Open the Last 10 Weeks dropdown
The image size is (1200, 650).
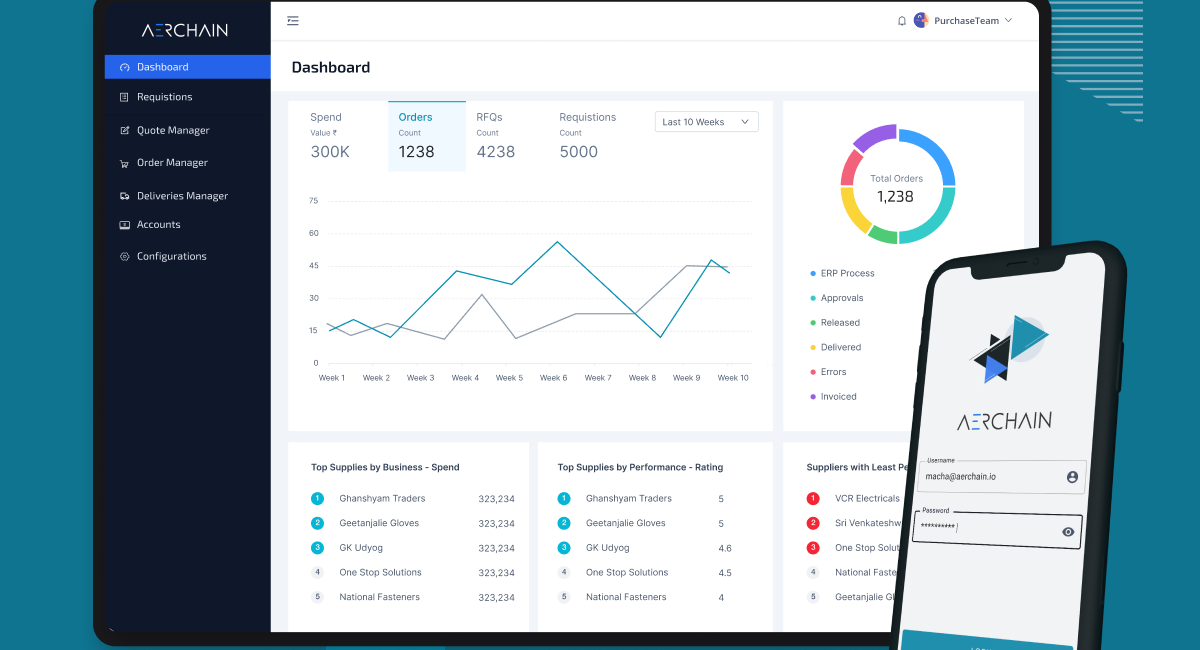tap(706, 122)
